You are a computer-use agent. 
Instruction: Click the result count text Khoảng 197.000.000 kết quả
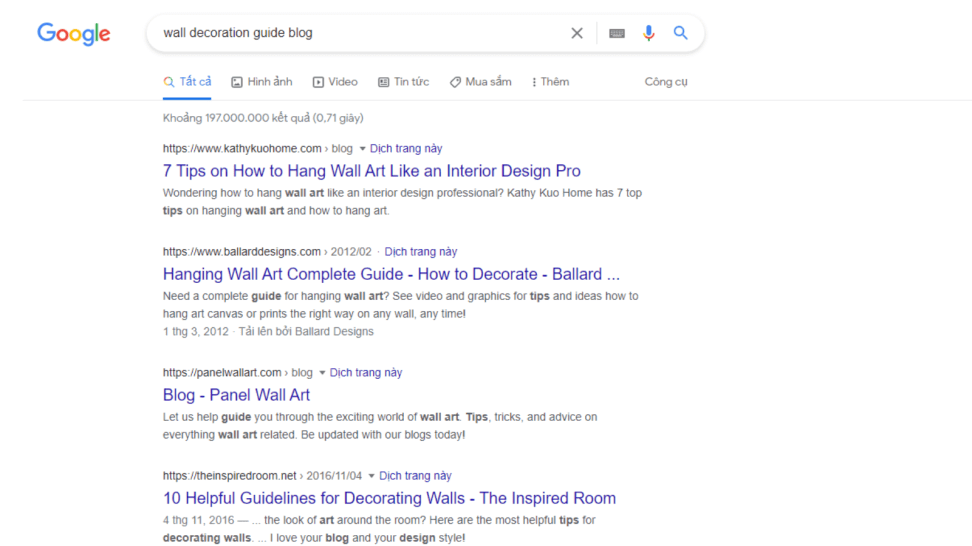coord(263,118)
